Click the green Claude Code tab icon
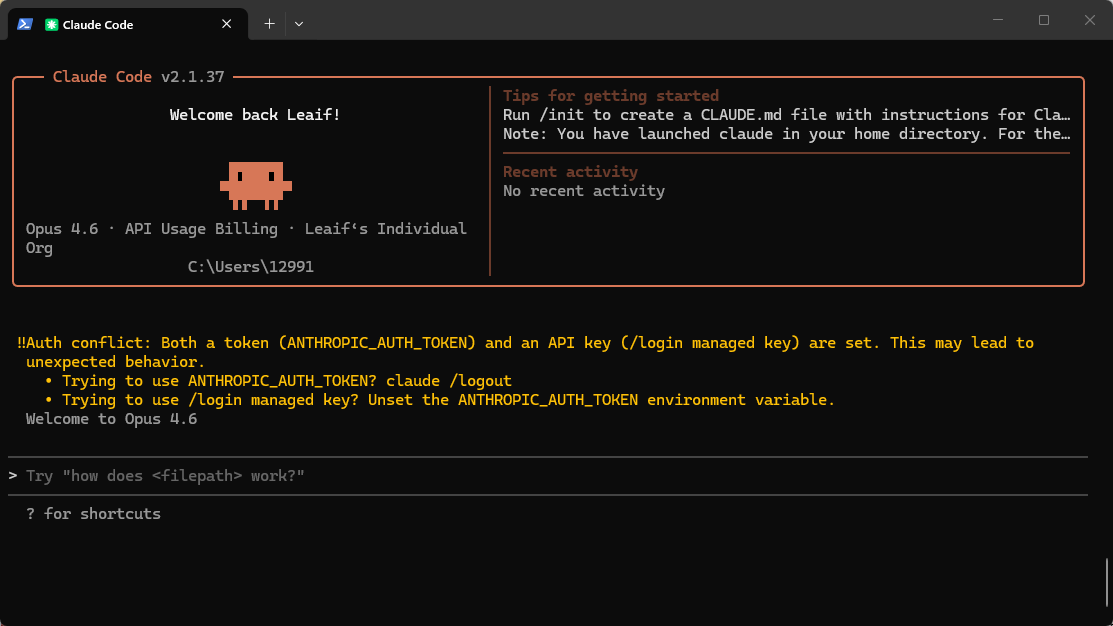Screen dimensions: 1113x626 coord(52,25)
